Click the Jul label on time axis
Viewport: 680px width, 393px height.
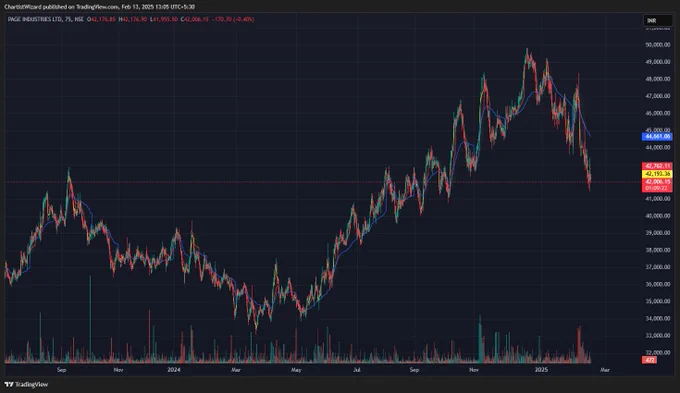[356, 370]
